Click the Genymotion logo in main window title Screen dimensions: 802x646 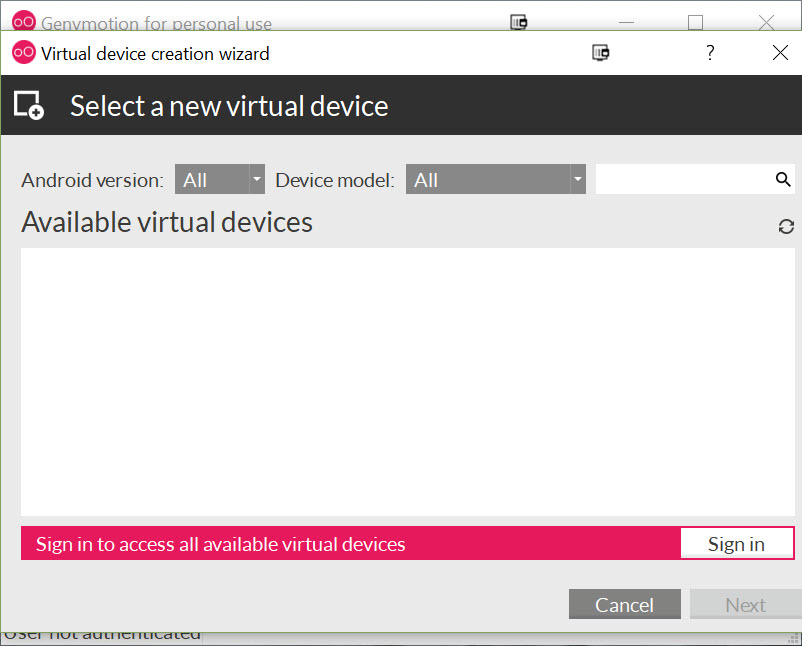(x=24, y=20)
